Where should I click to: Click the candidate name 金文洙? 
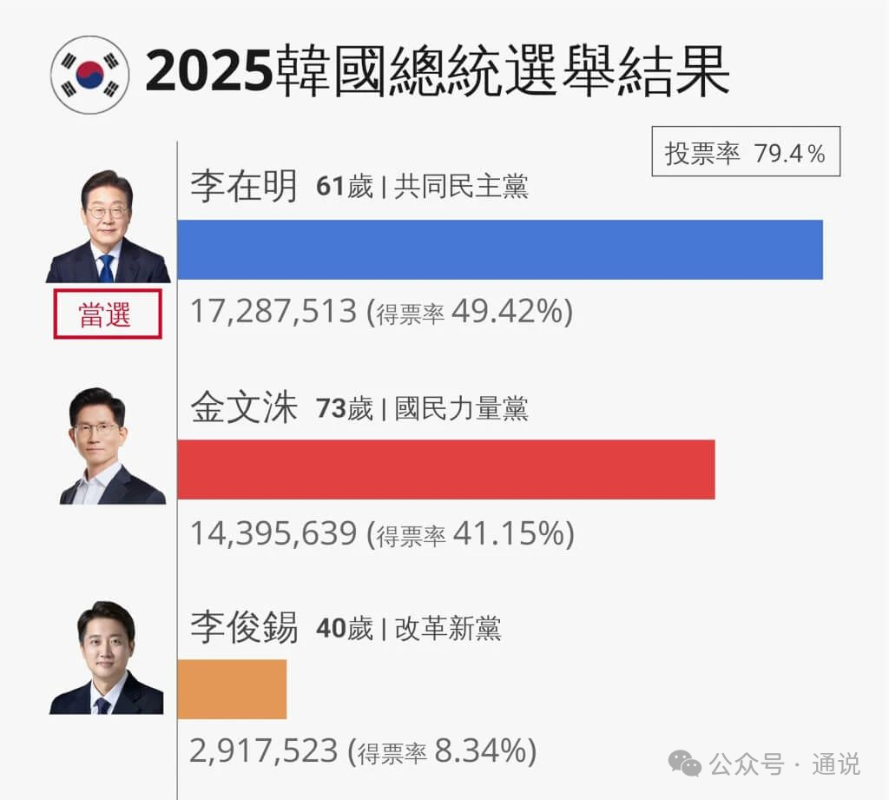[244, 408]
